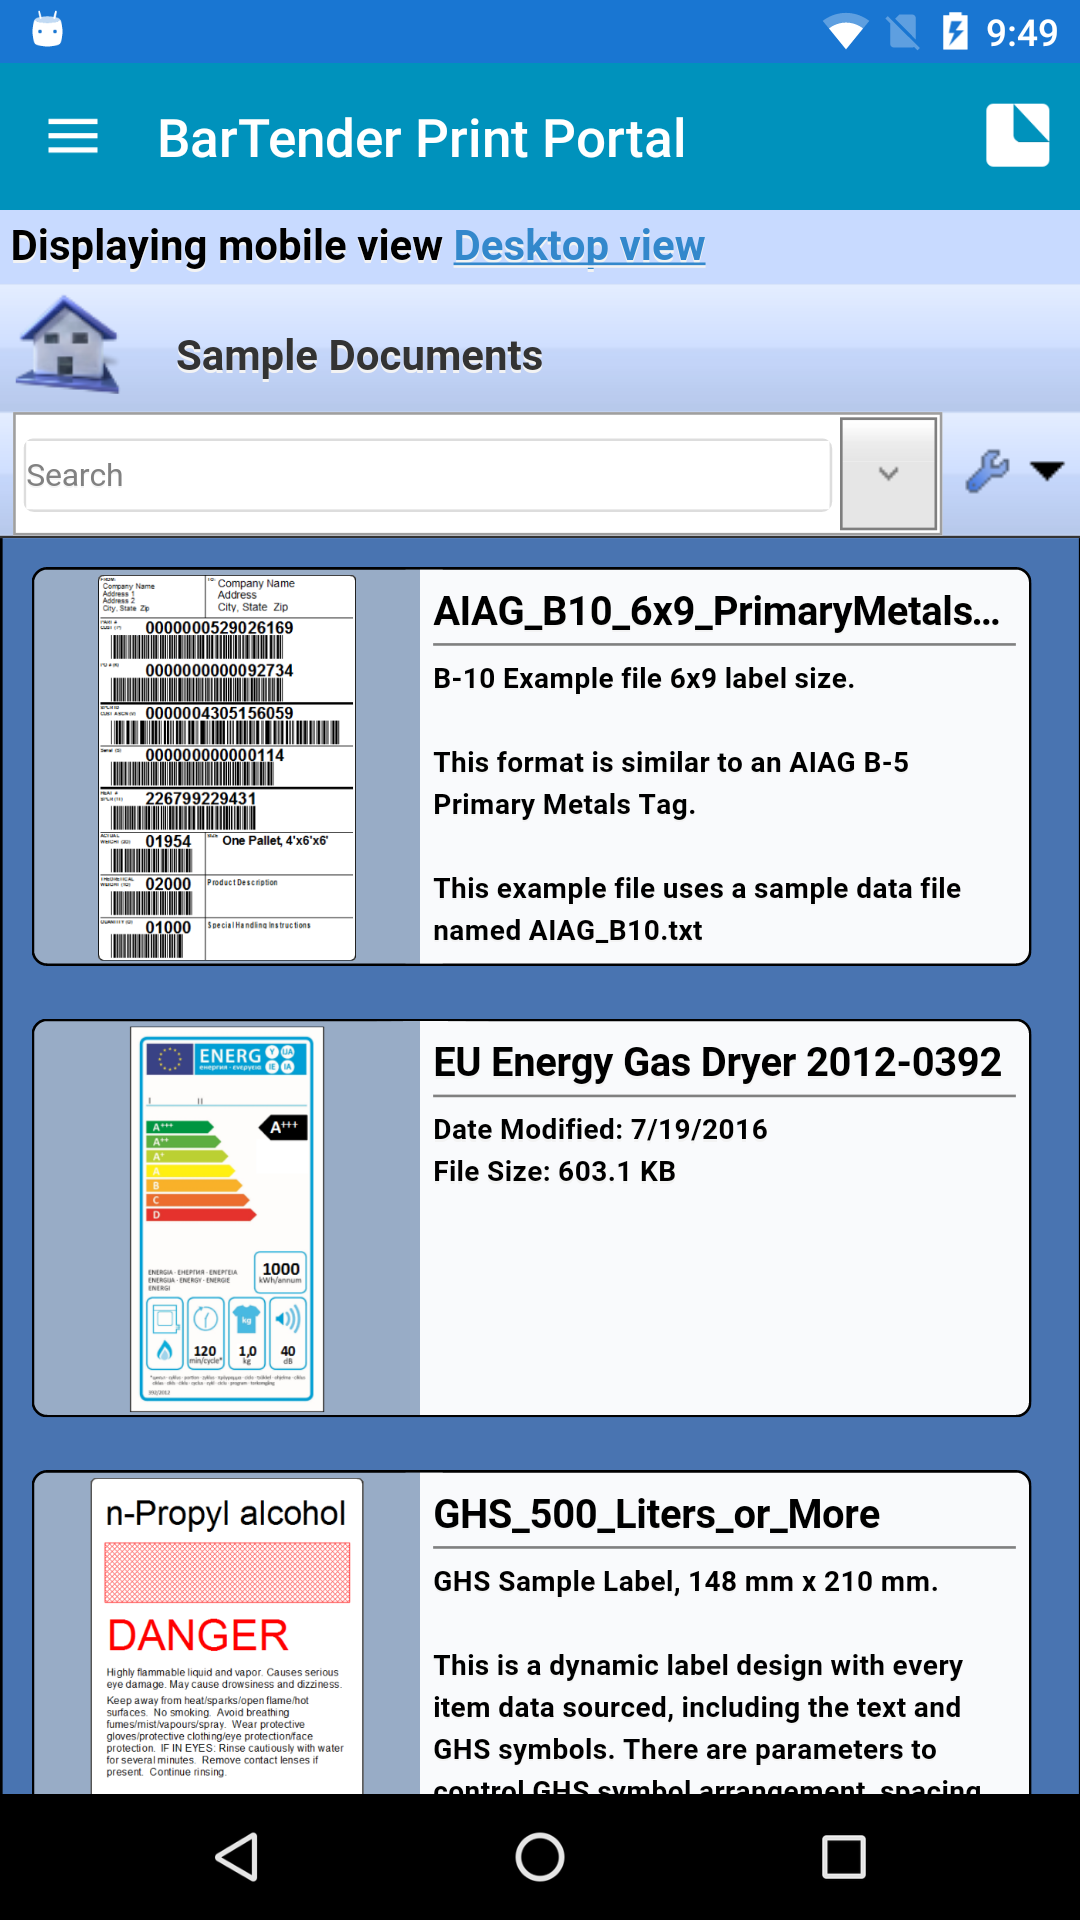Viewport: 1080px width, 1920px height.
Task: Tap the Android recent apps button
Action: point(843,1857)
